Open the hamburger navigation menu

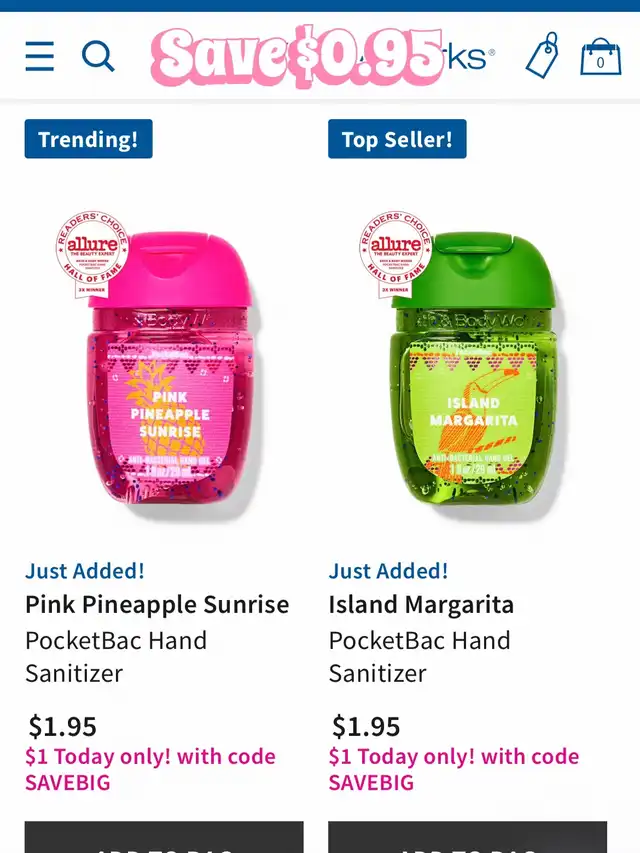[40, 56]
